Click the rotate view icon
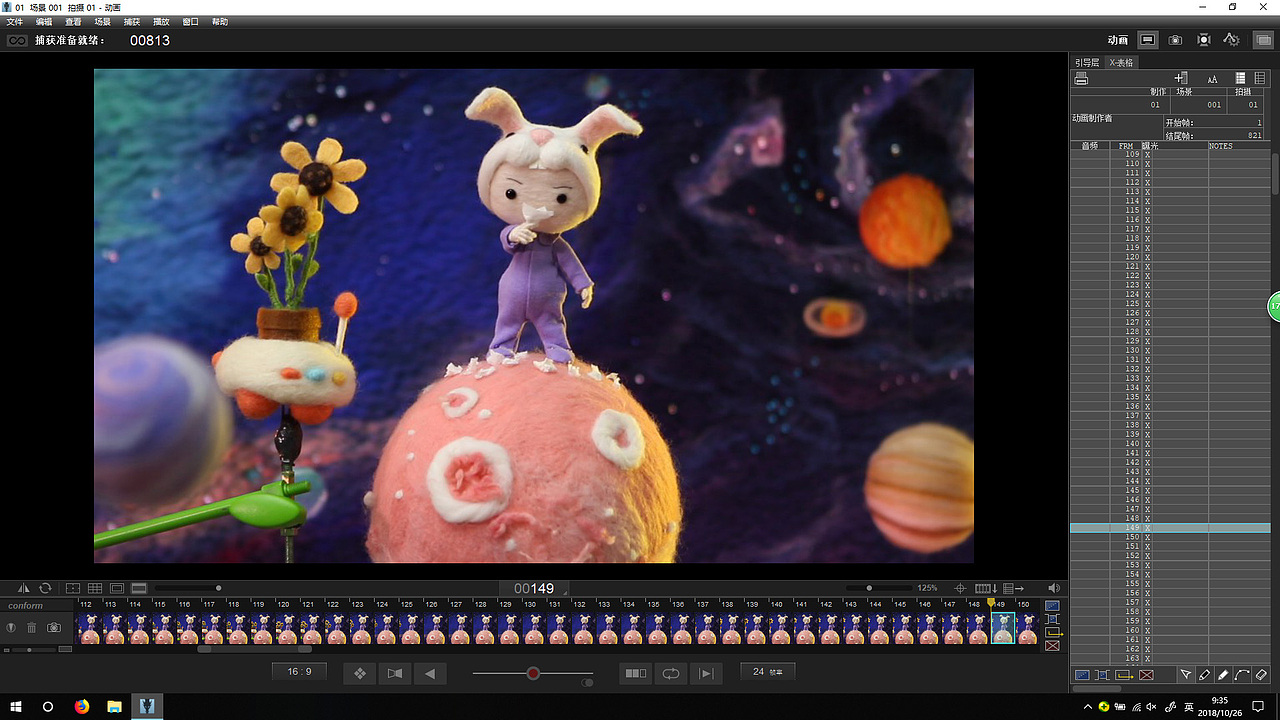1280x720 pixels. 45,588
